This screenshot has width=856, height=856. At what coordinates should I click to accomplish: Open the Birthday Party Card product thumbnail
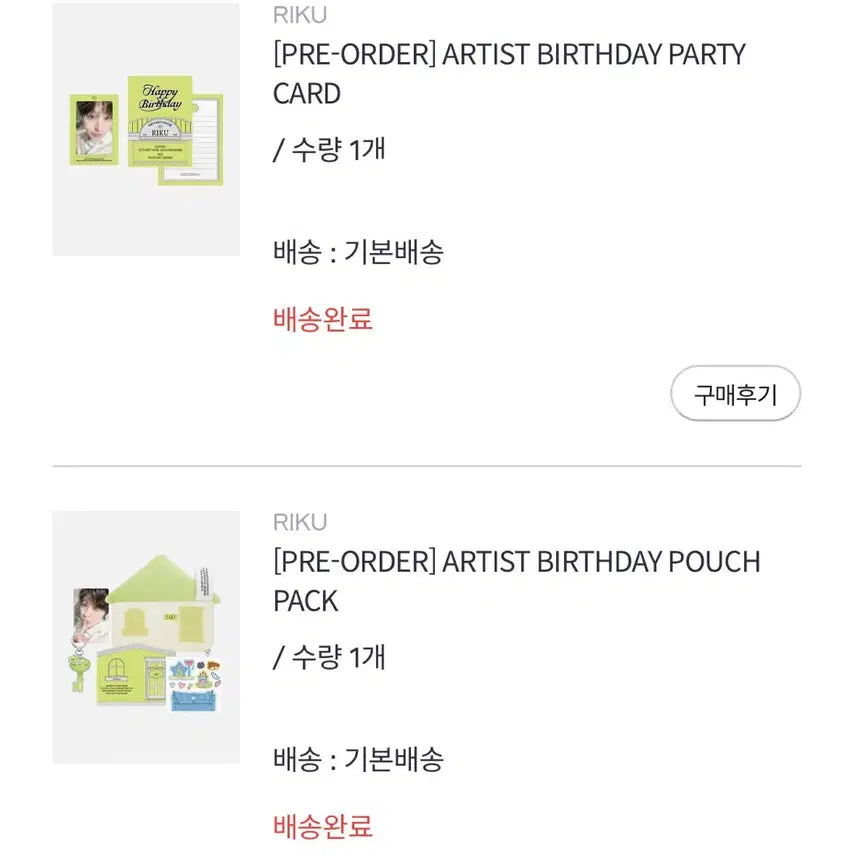tap(146, 129)
